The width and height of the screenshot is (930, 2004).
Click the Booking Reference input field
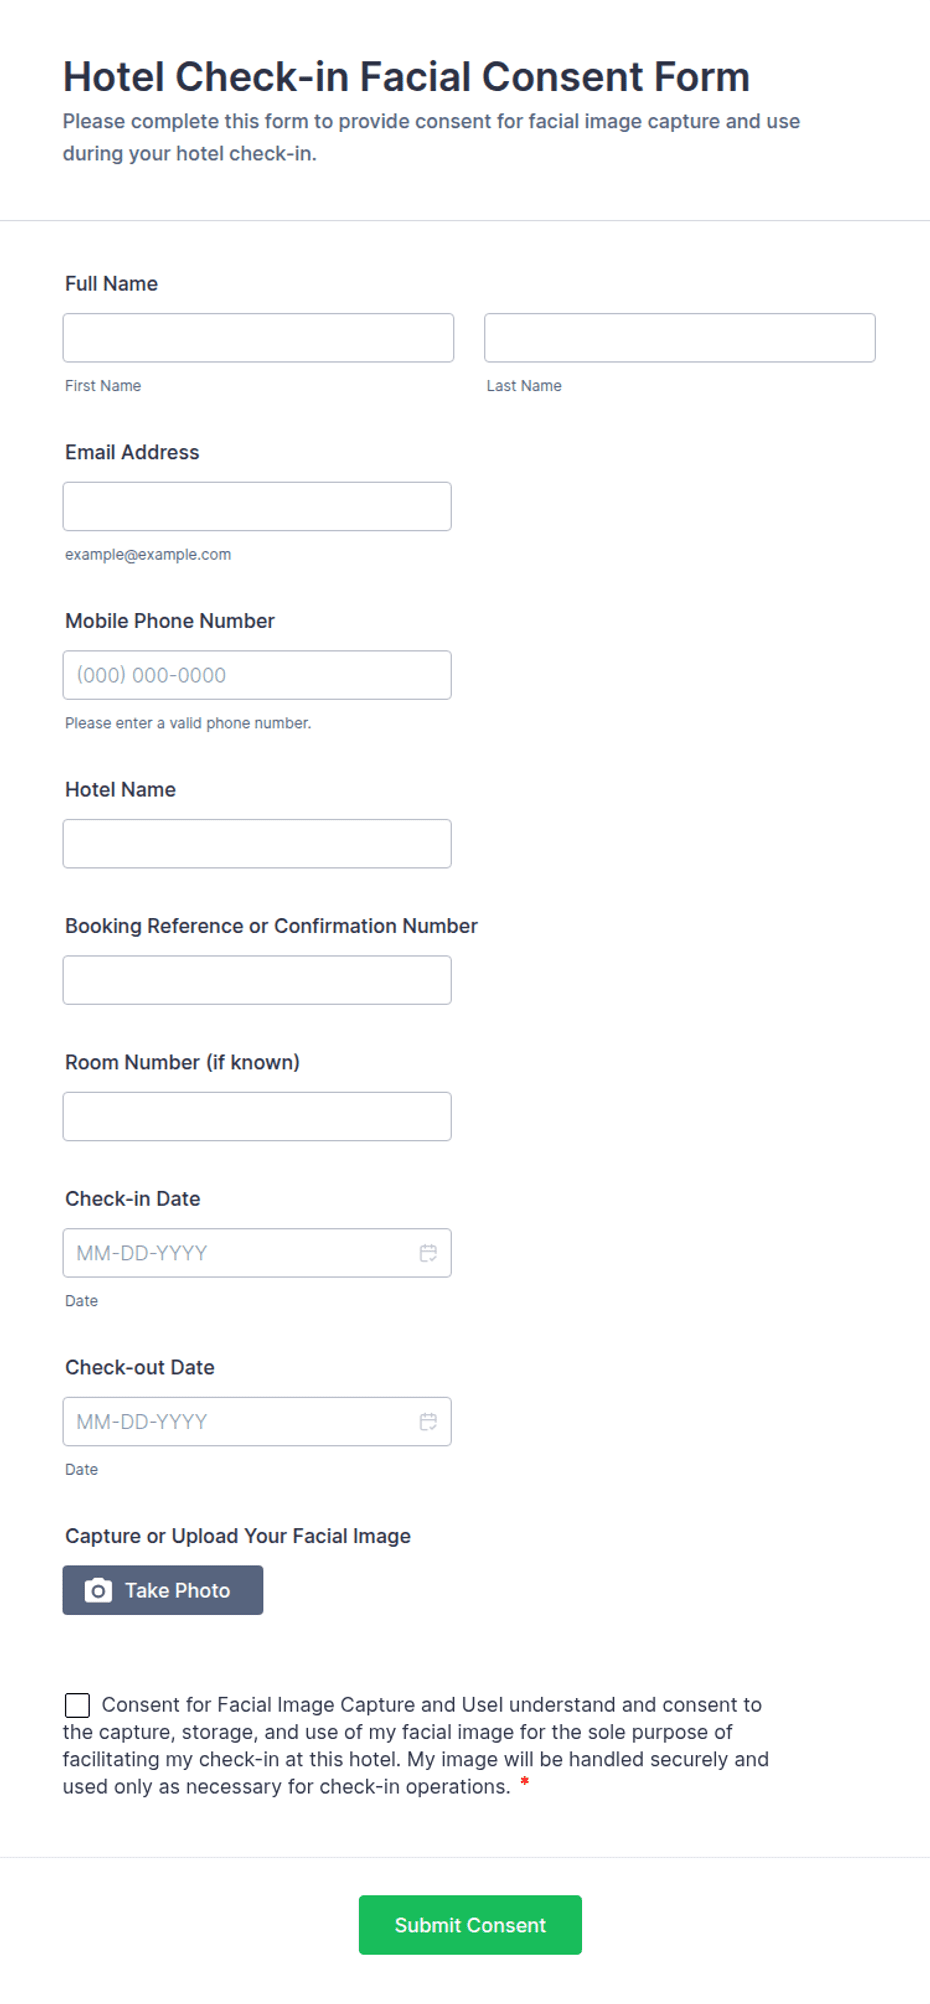257,980
